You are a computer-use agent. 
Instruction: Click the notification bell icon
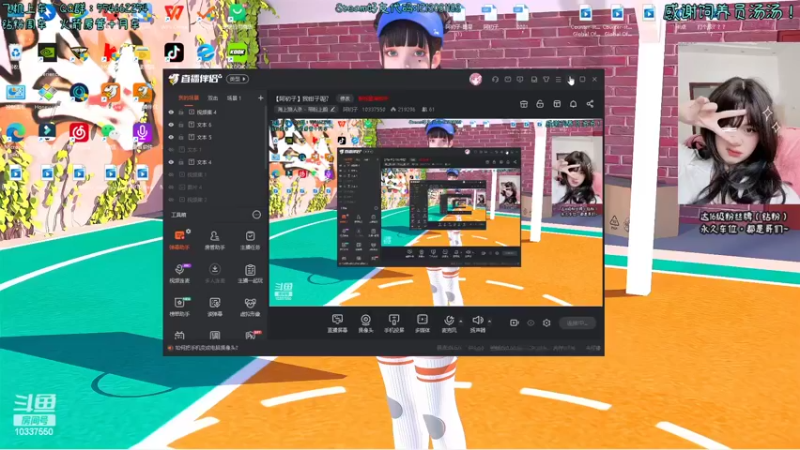tap(573, 104)
